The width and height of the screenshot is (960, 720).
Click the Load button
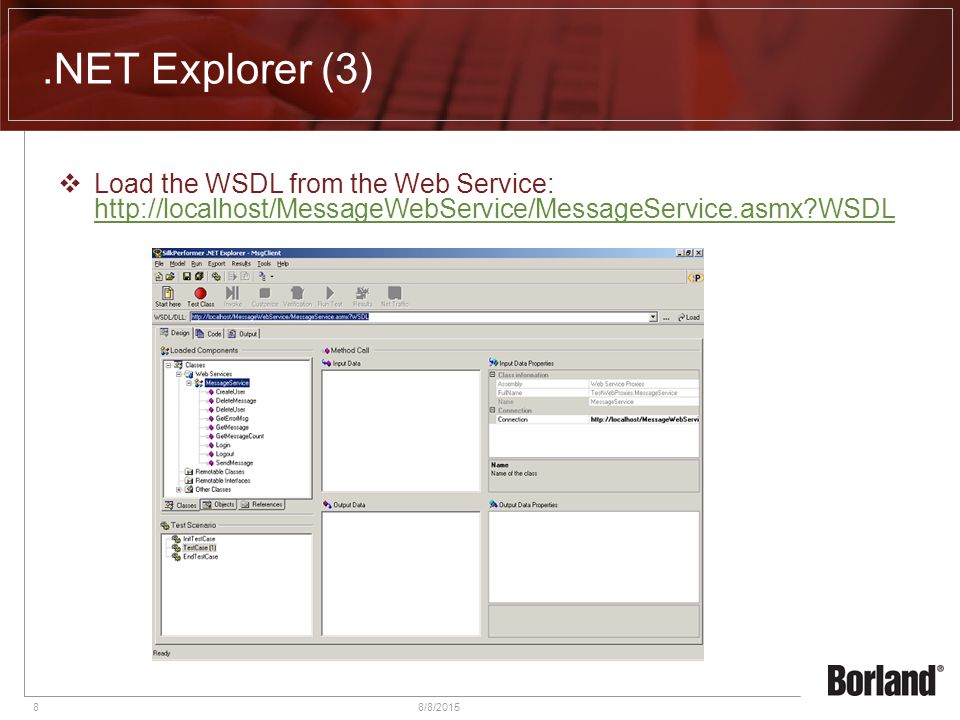[689, 317]
